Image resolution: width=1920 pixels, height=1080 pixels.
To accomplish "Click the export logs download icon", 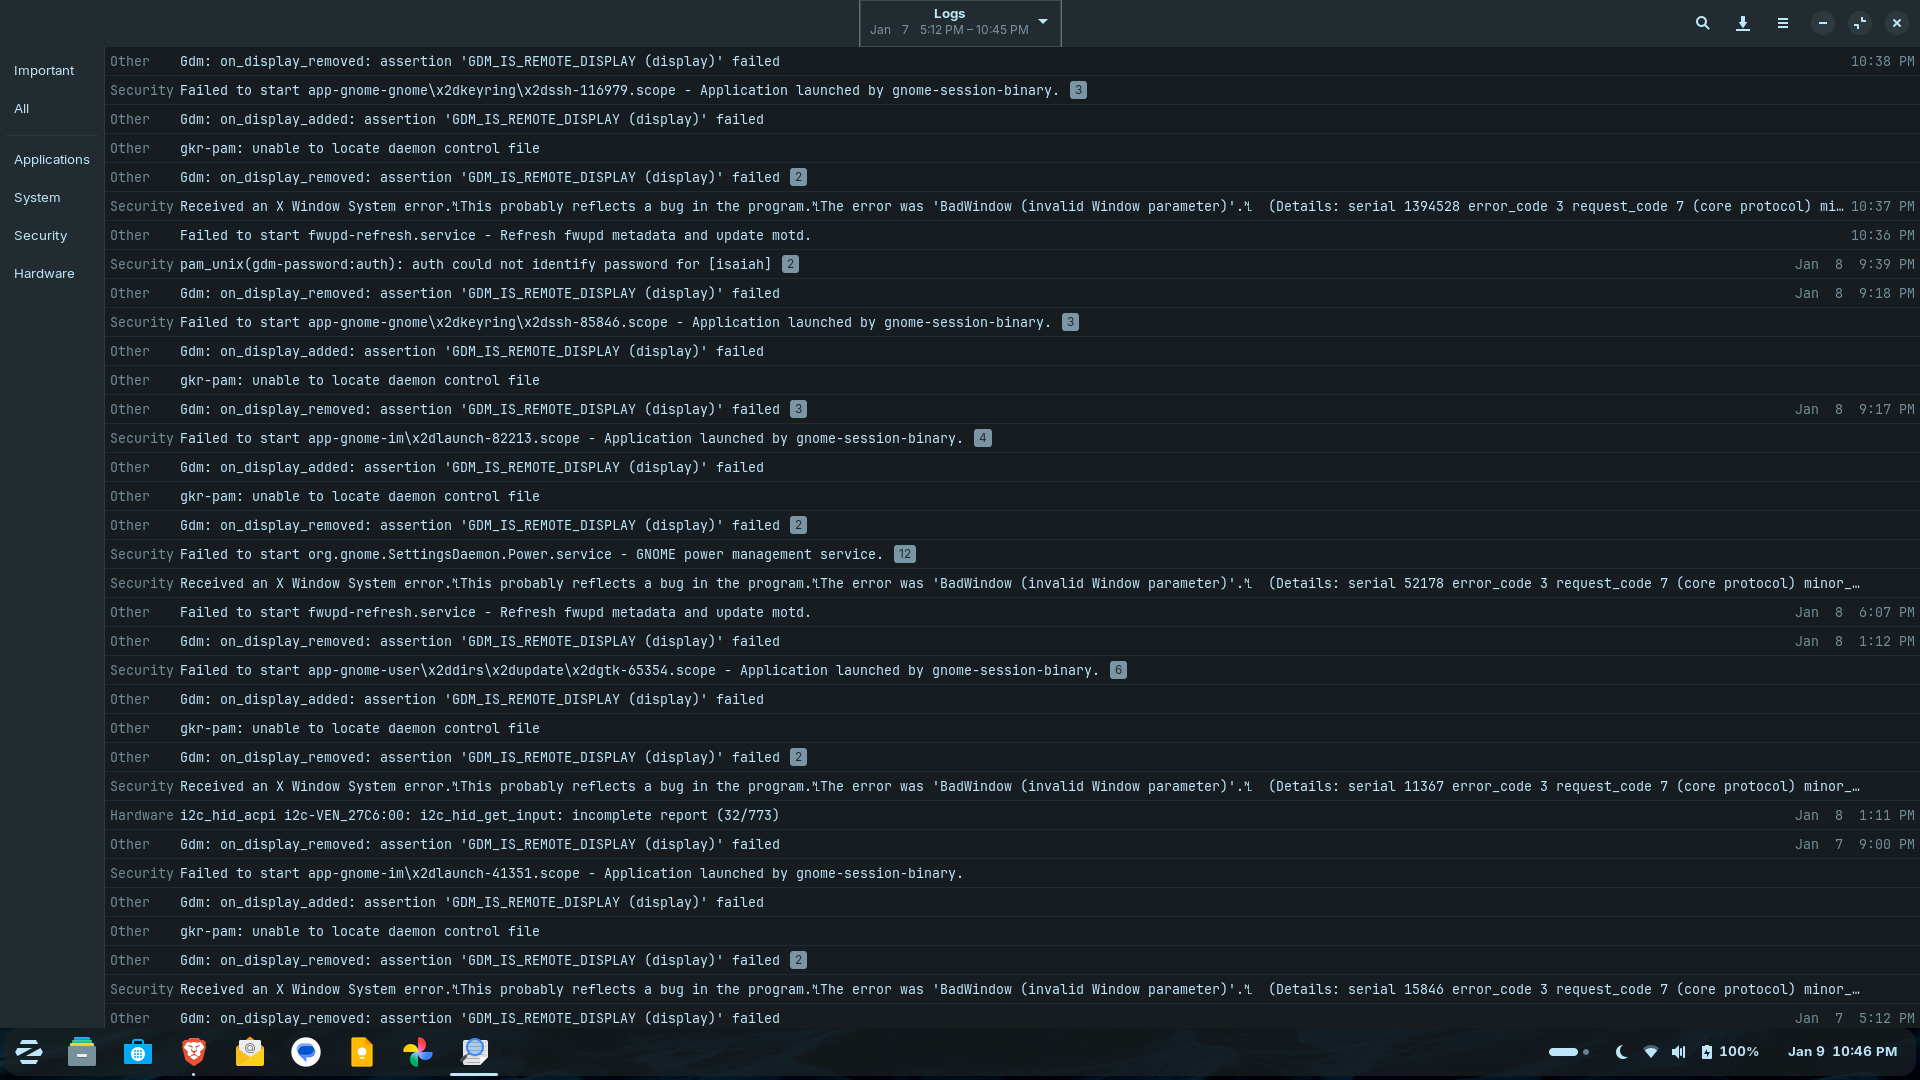I will click(x=1742, y=23).
